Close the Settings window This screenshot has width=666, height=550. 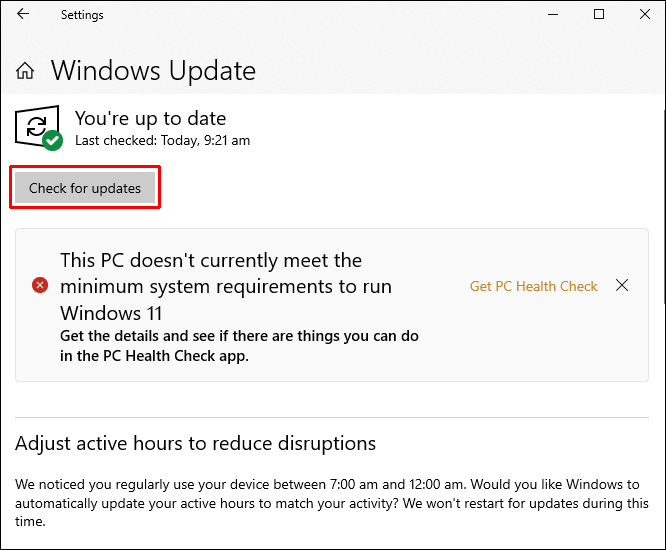[643, 15]
